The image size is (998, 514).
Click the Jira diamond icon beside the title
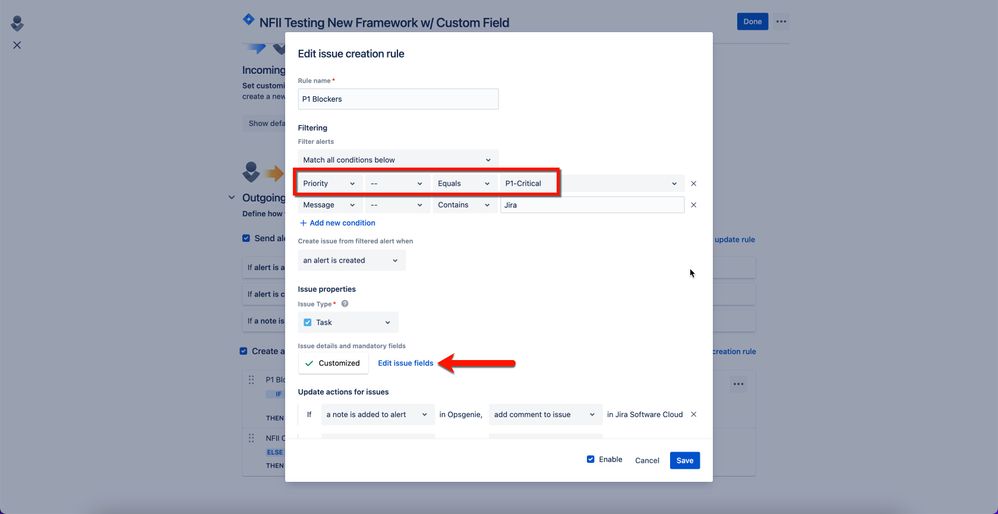point(249,20)
